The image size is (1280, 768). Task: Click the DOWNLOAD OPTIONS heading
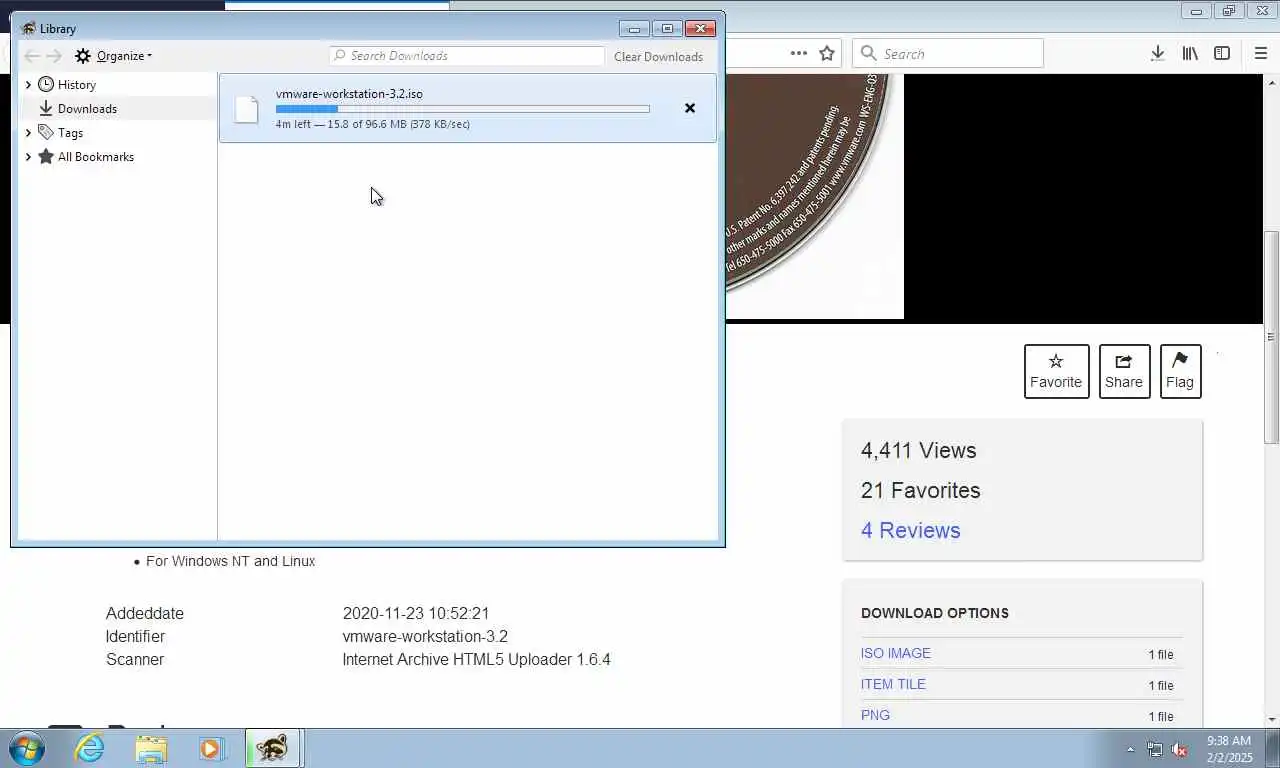coord(934,613)
